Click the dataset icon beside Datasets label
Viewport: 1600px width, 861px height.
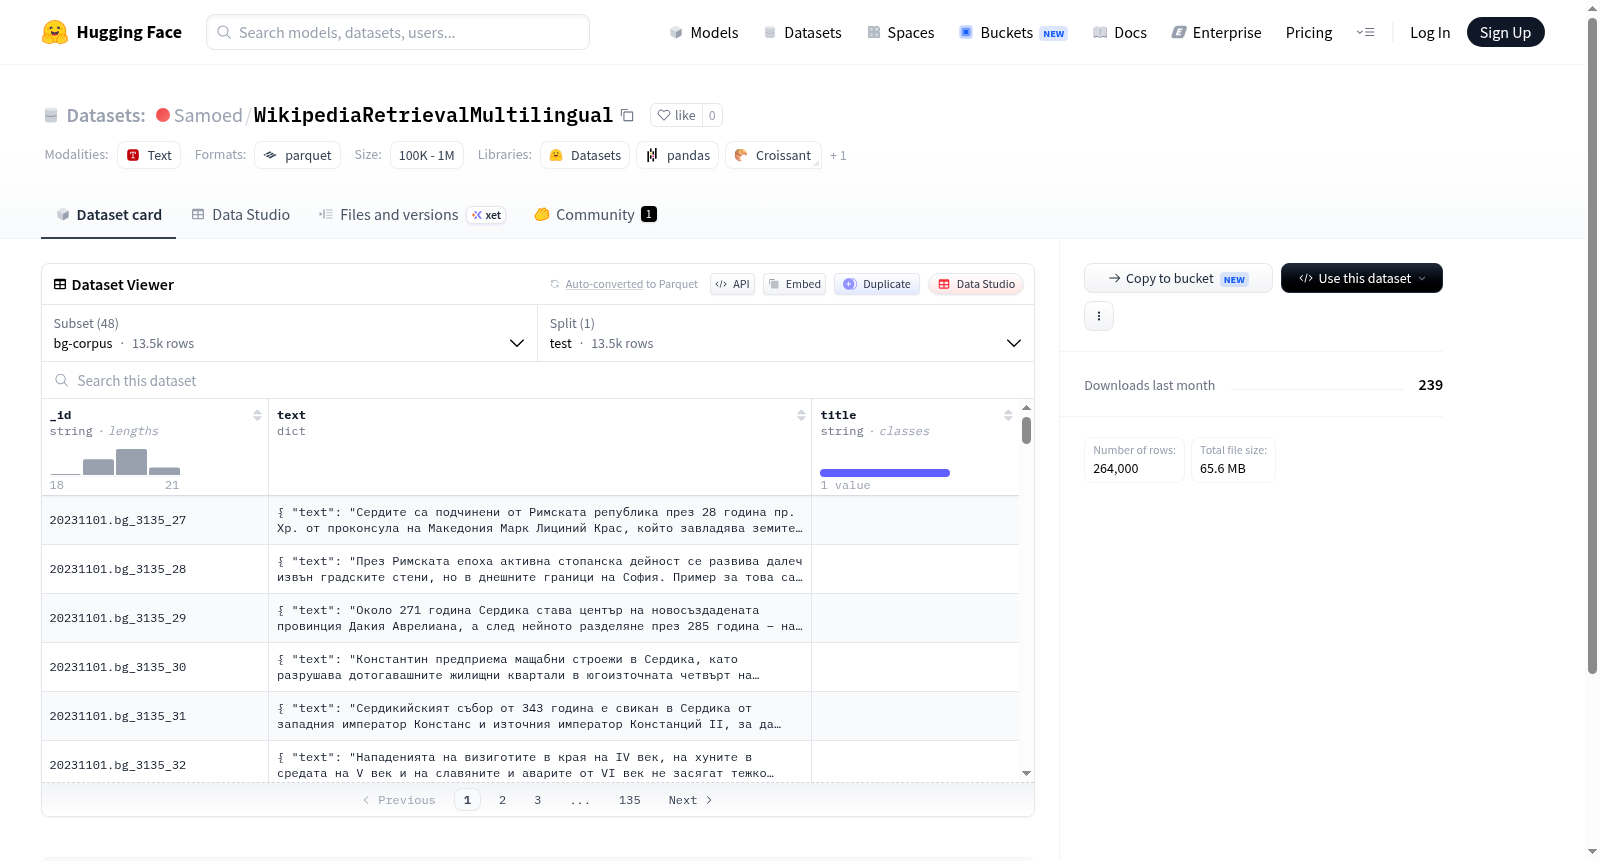coord(51,115)
